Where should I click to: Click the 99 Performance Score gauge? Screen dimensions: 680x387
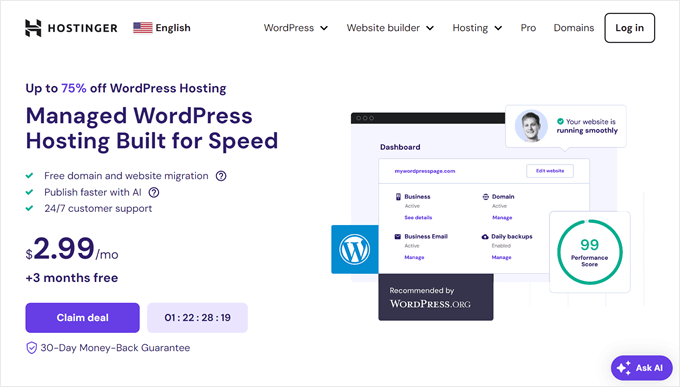590,252
